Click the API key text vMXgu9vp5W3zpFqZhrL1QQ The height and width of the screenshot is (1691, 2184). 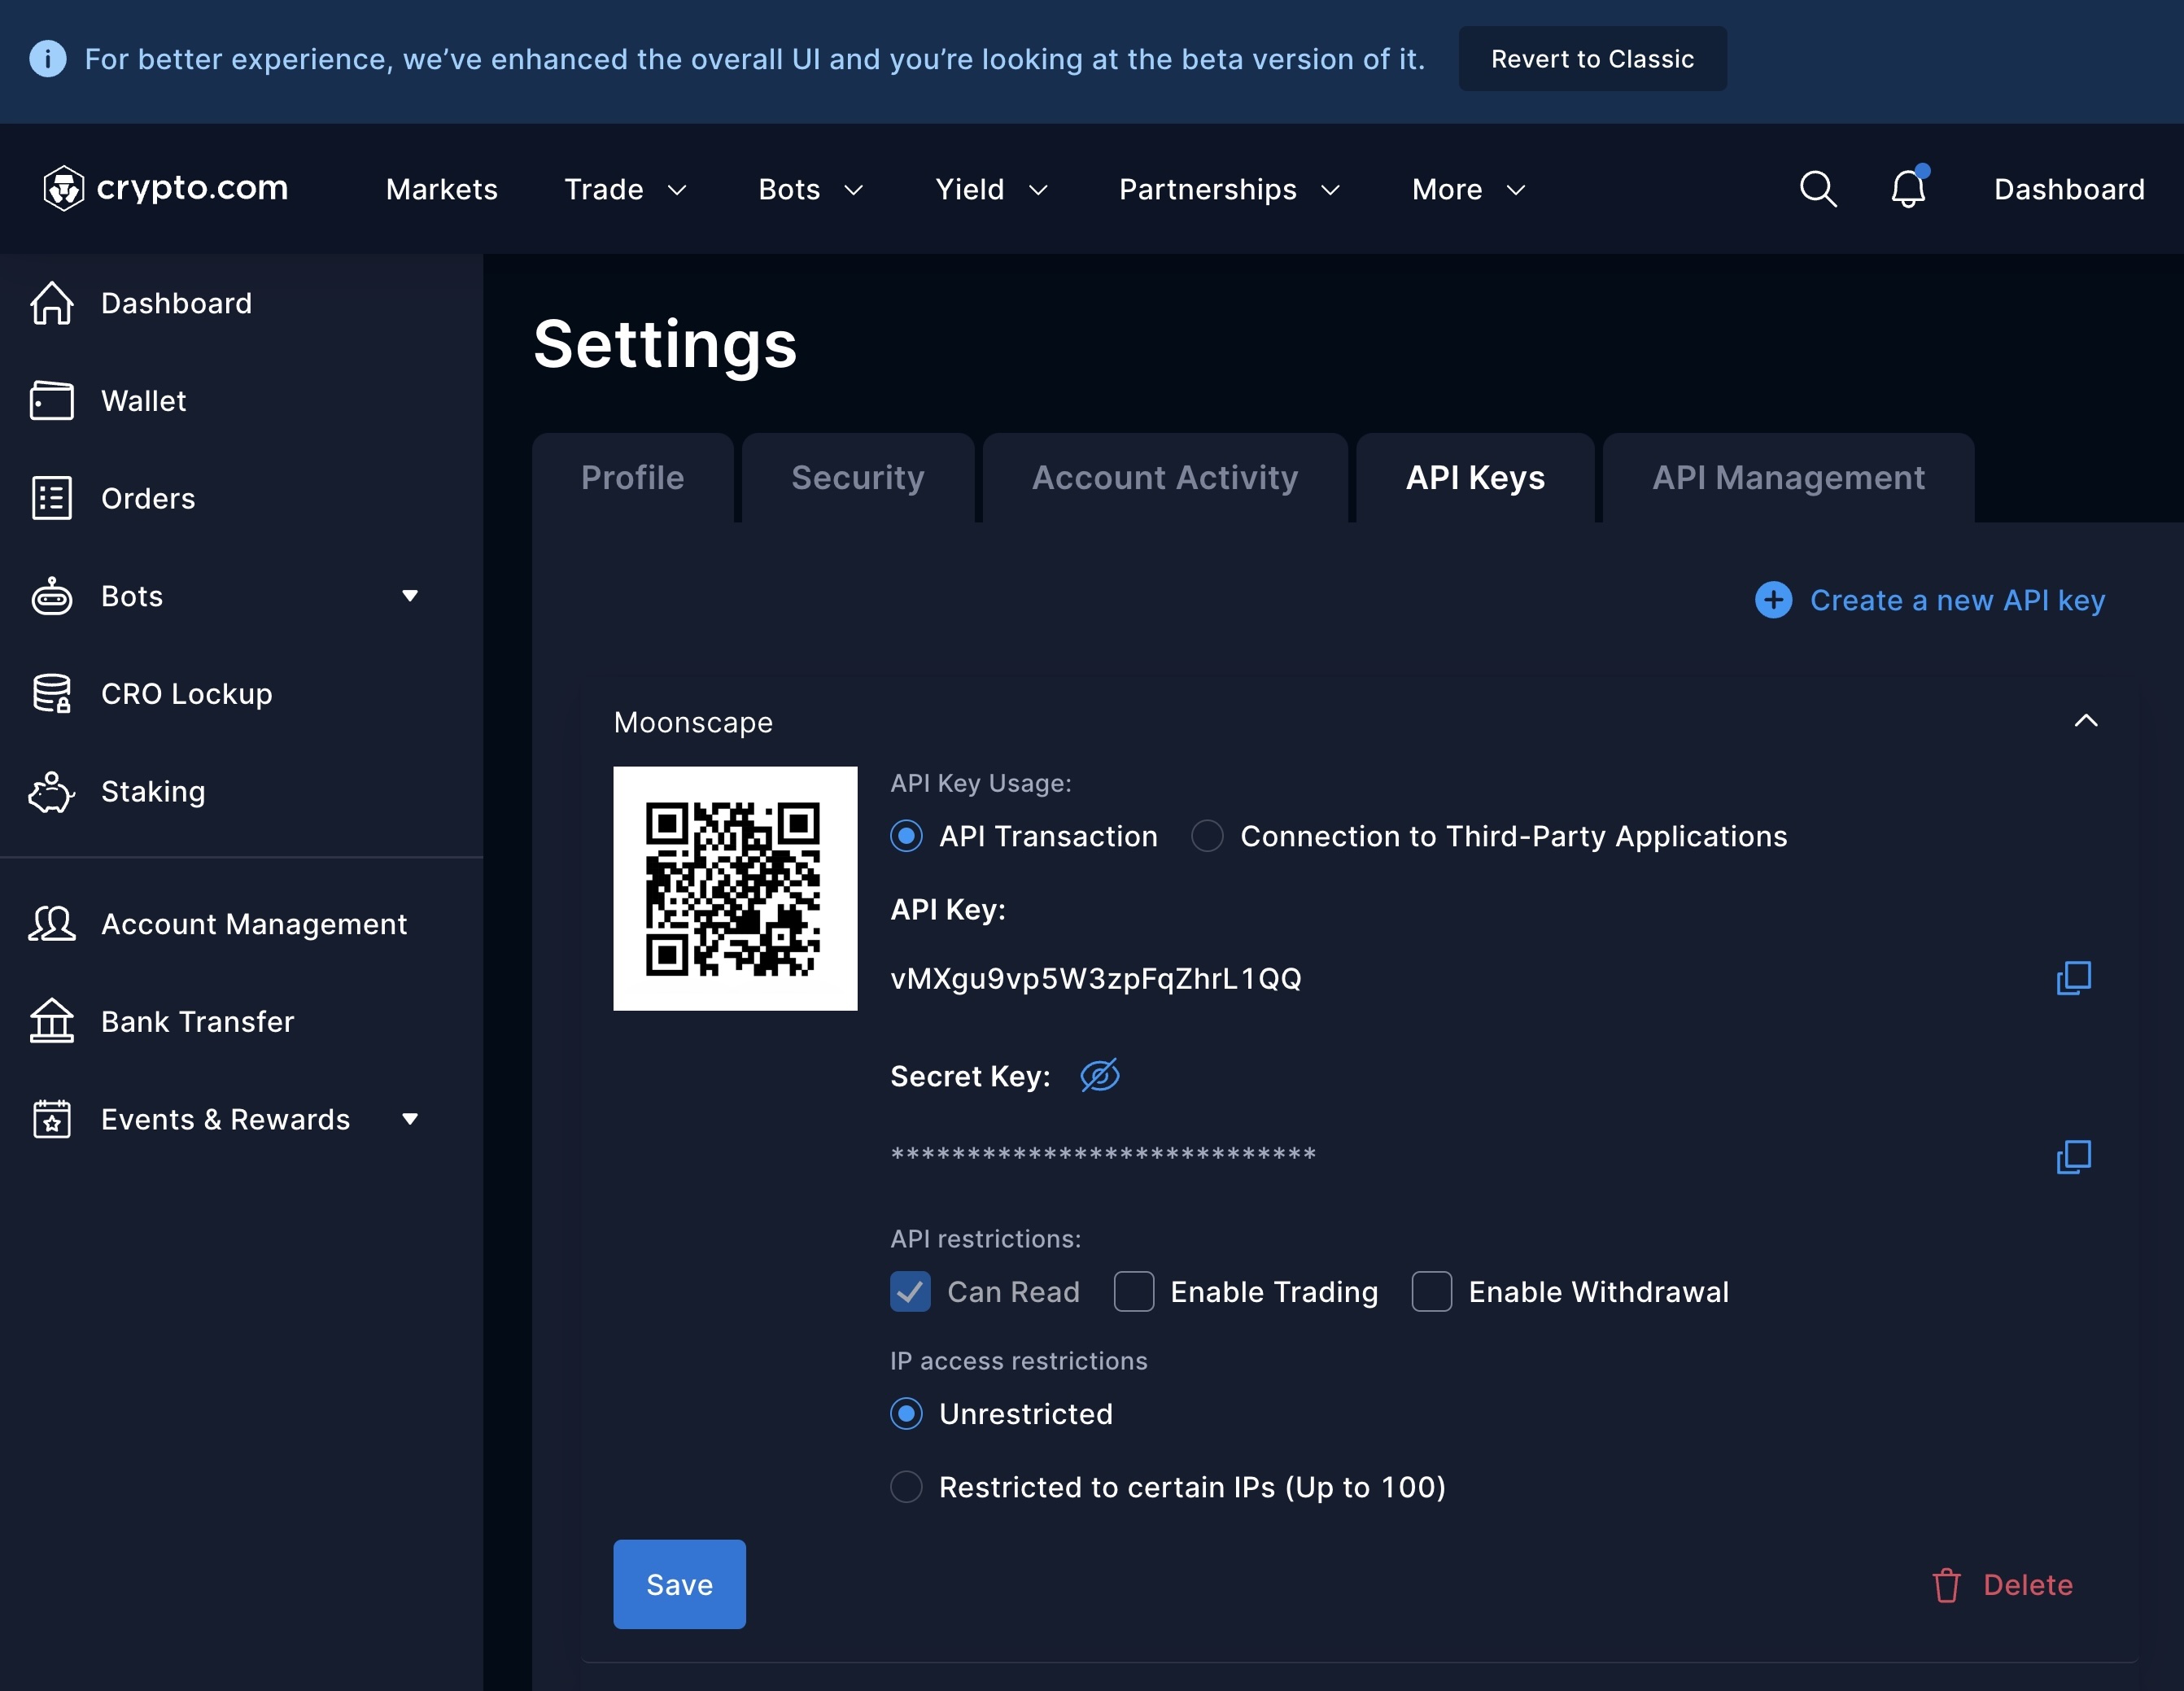(1096, 978)
